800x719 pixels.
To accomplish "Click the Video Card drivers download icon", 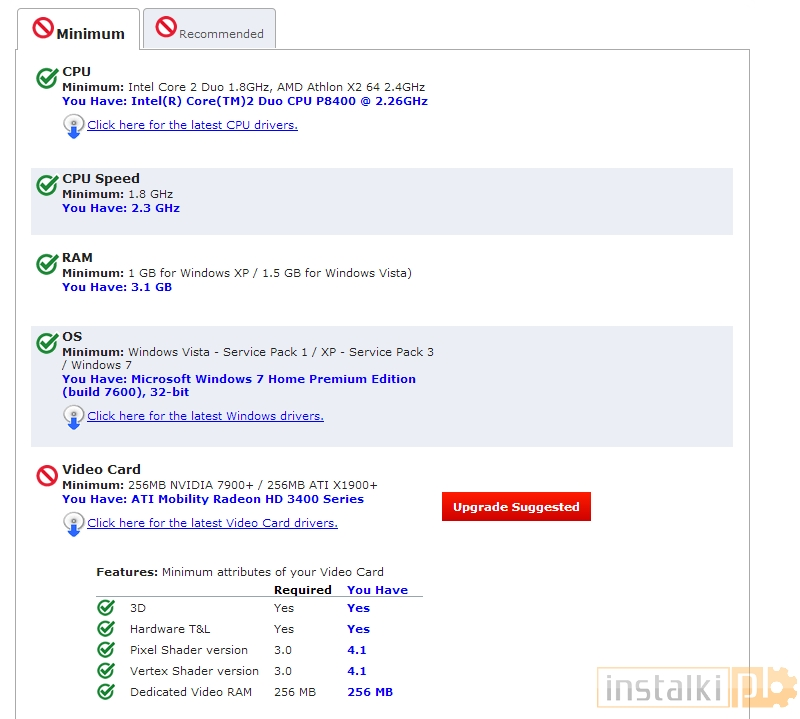I will click(73, 525).
